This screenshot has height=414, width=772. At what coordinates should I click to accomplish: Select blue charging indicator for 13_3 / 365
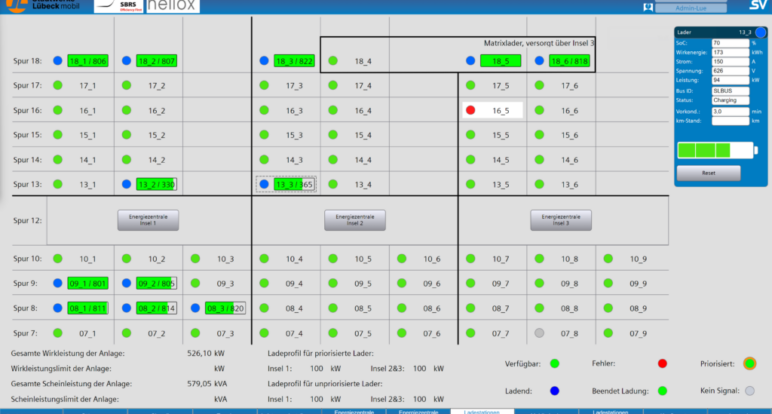pyautogui.click(x=264, y=184)
